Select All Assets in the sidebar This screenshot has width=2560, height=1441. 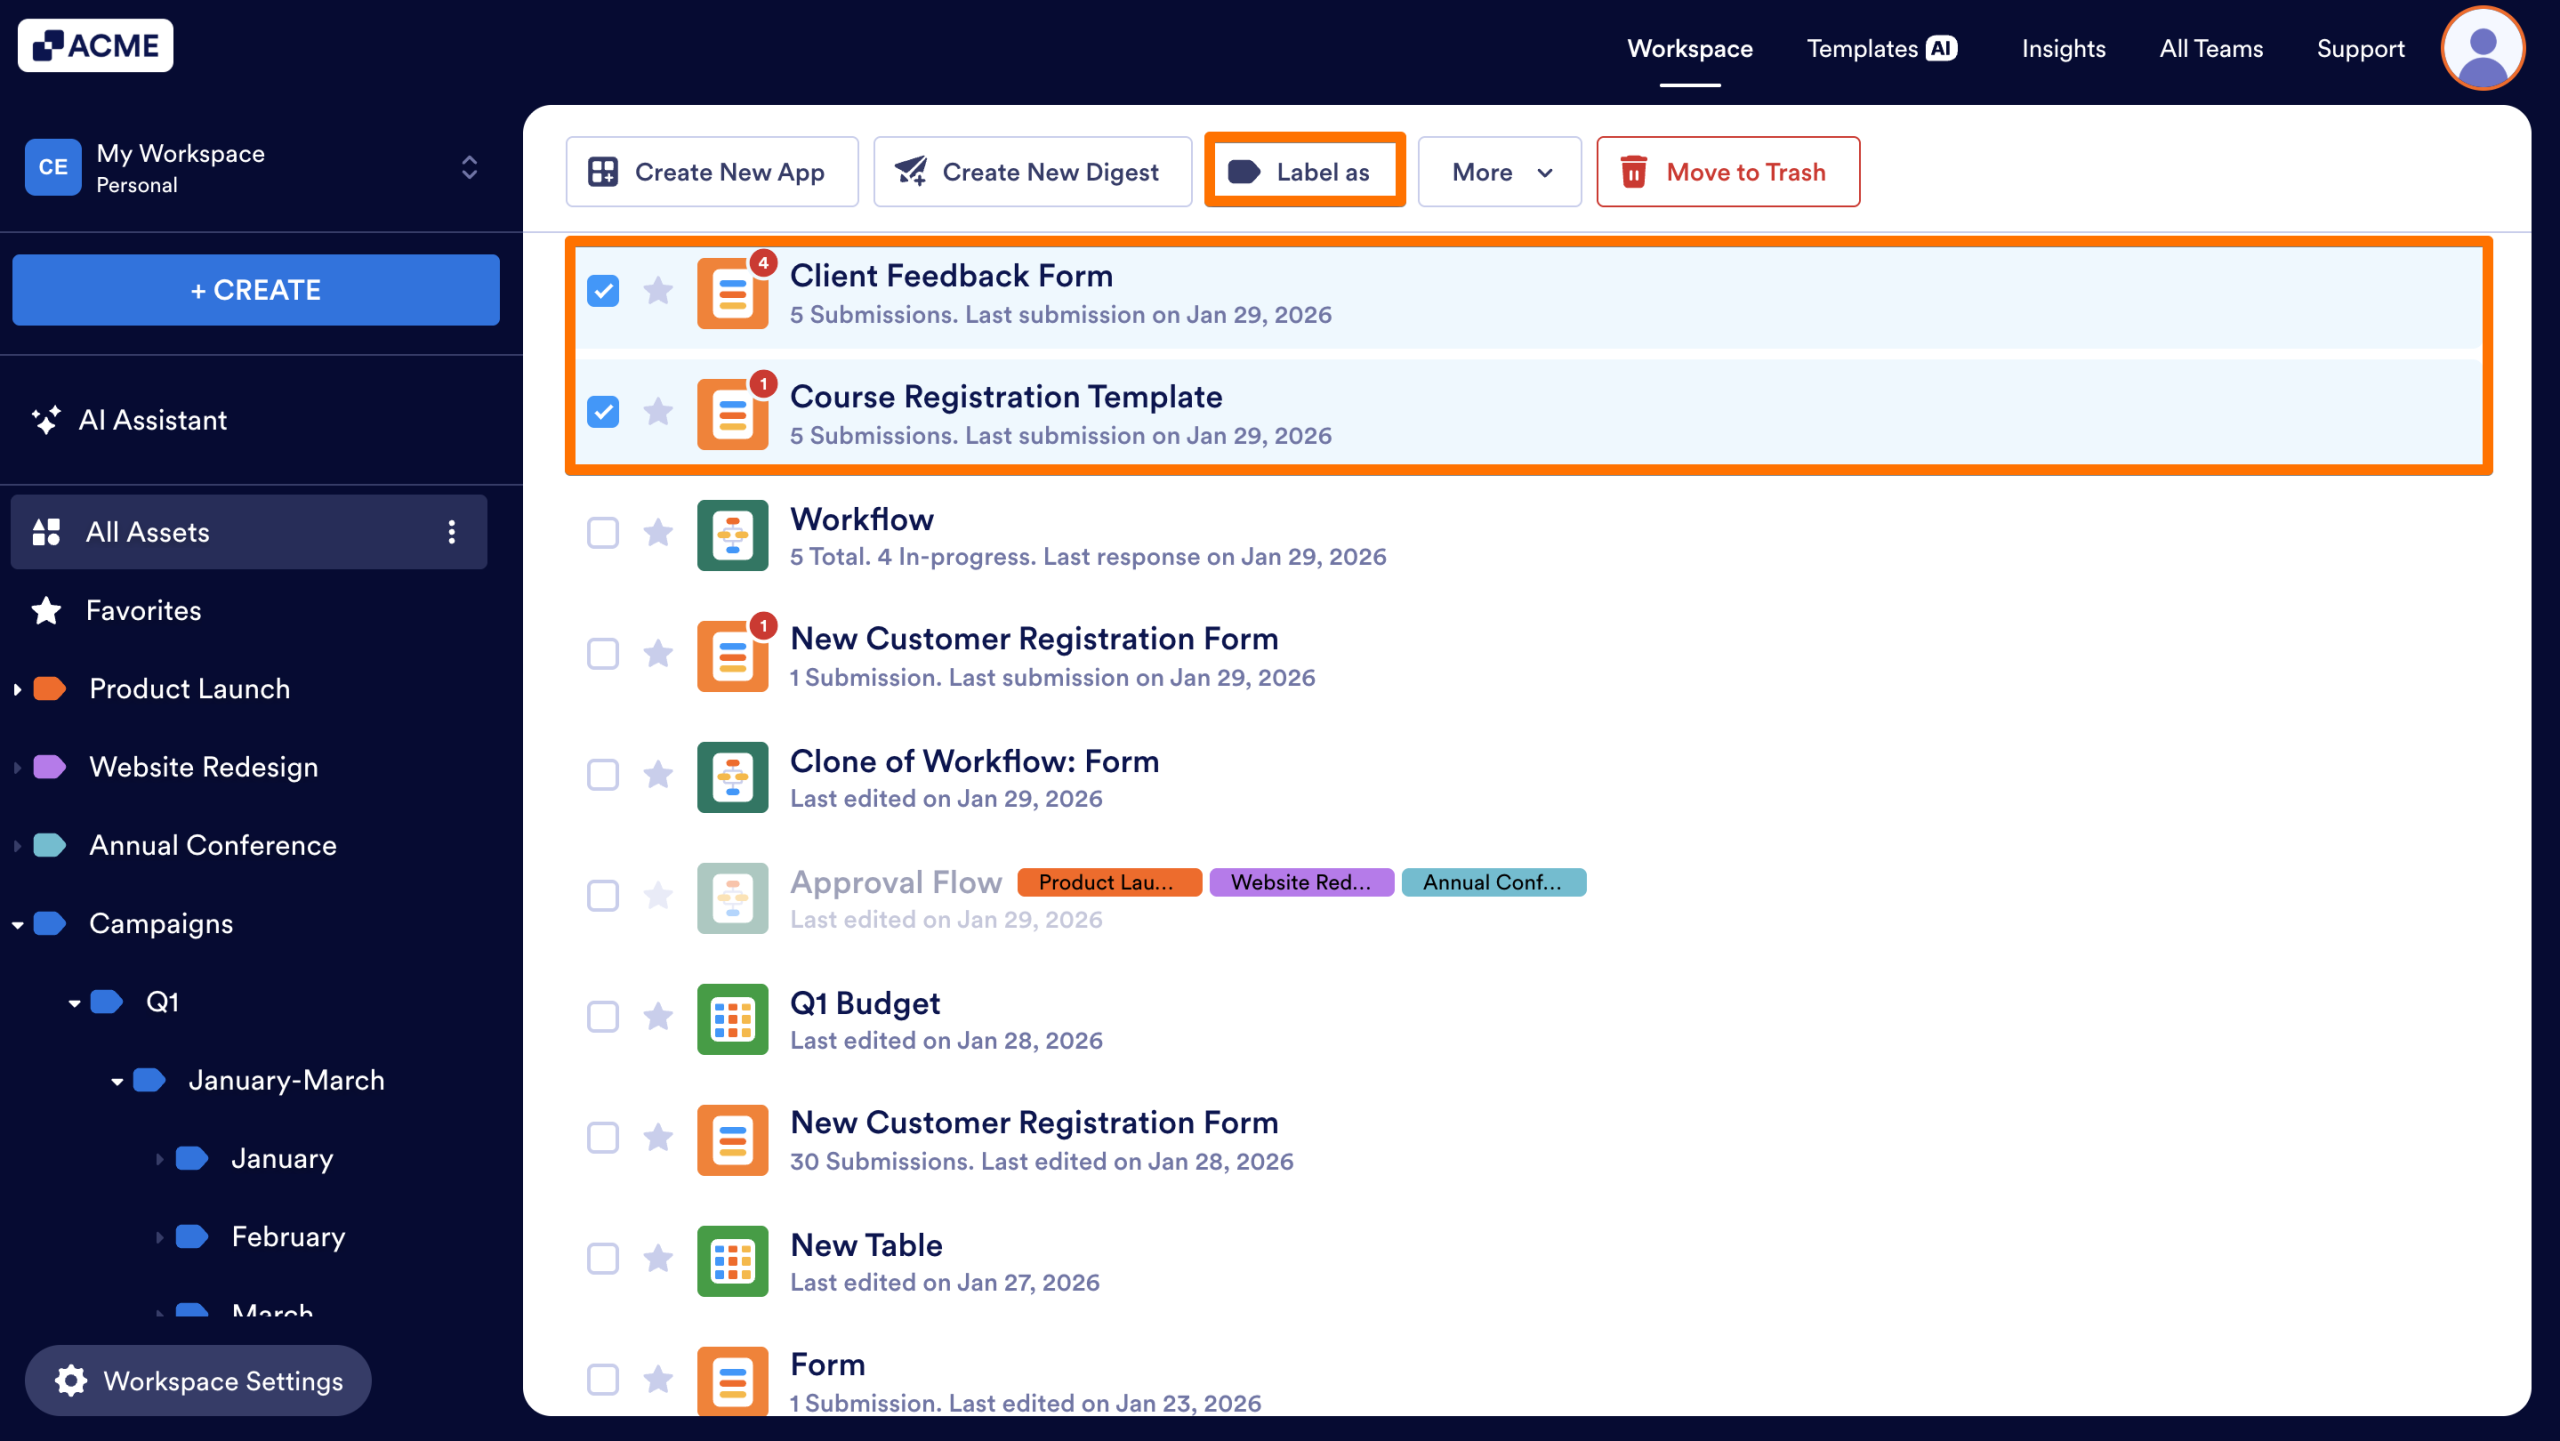[249, 532]
